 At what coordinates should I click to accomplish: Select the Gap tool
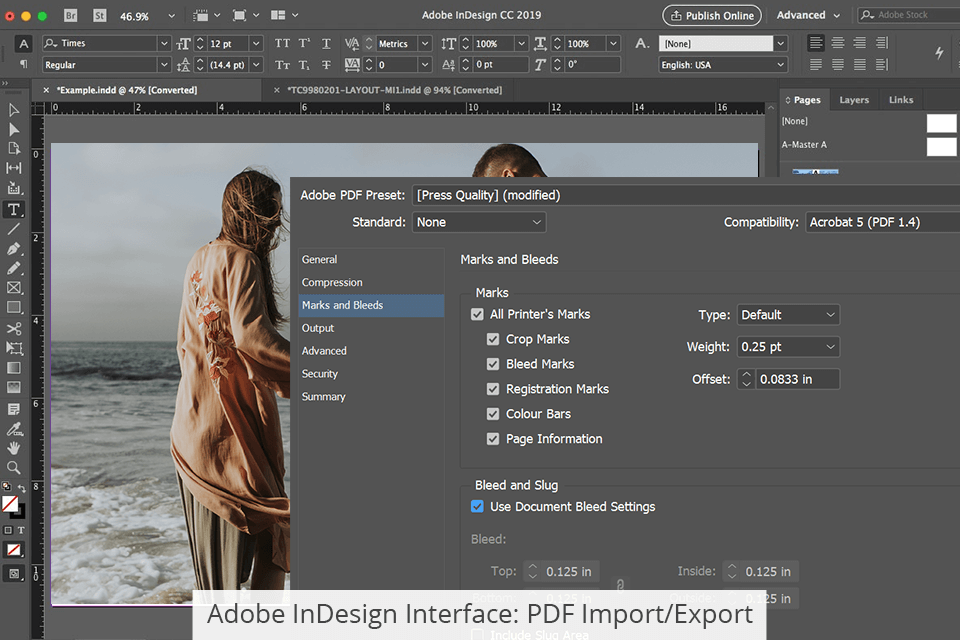point(13,168)
